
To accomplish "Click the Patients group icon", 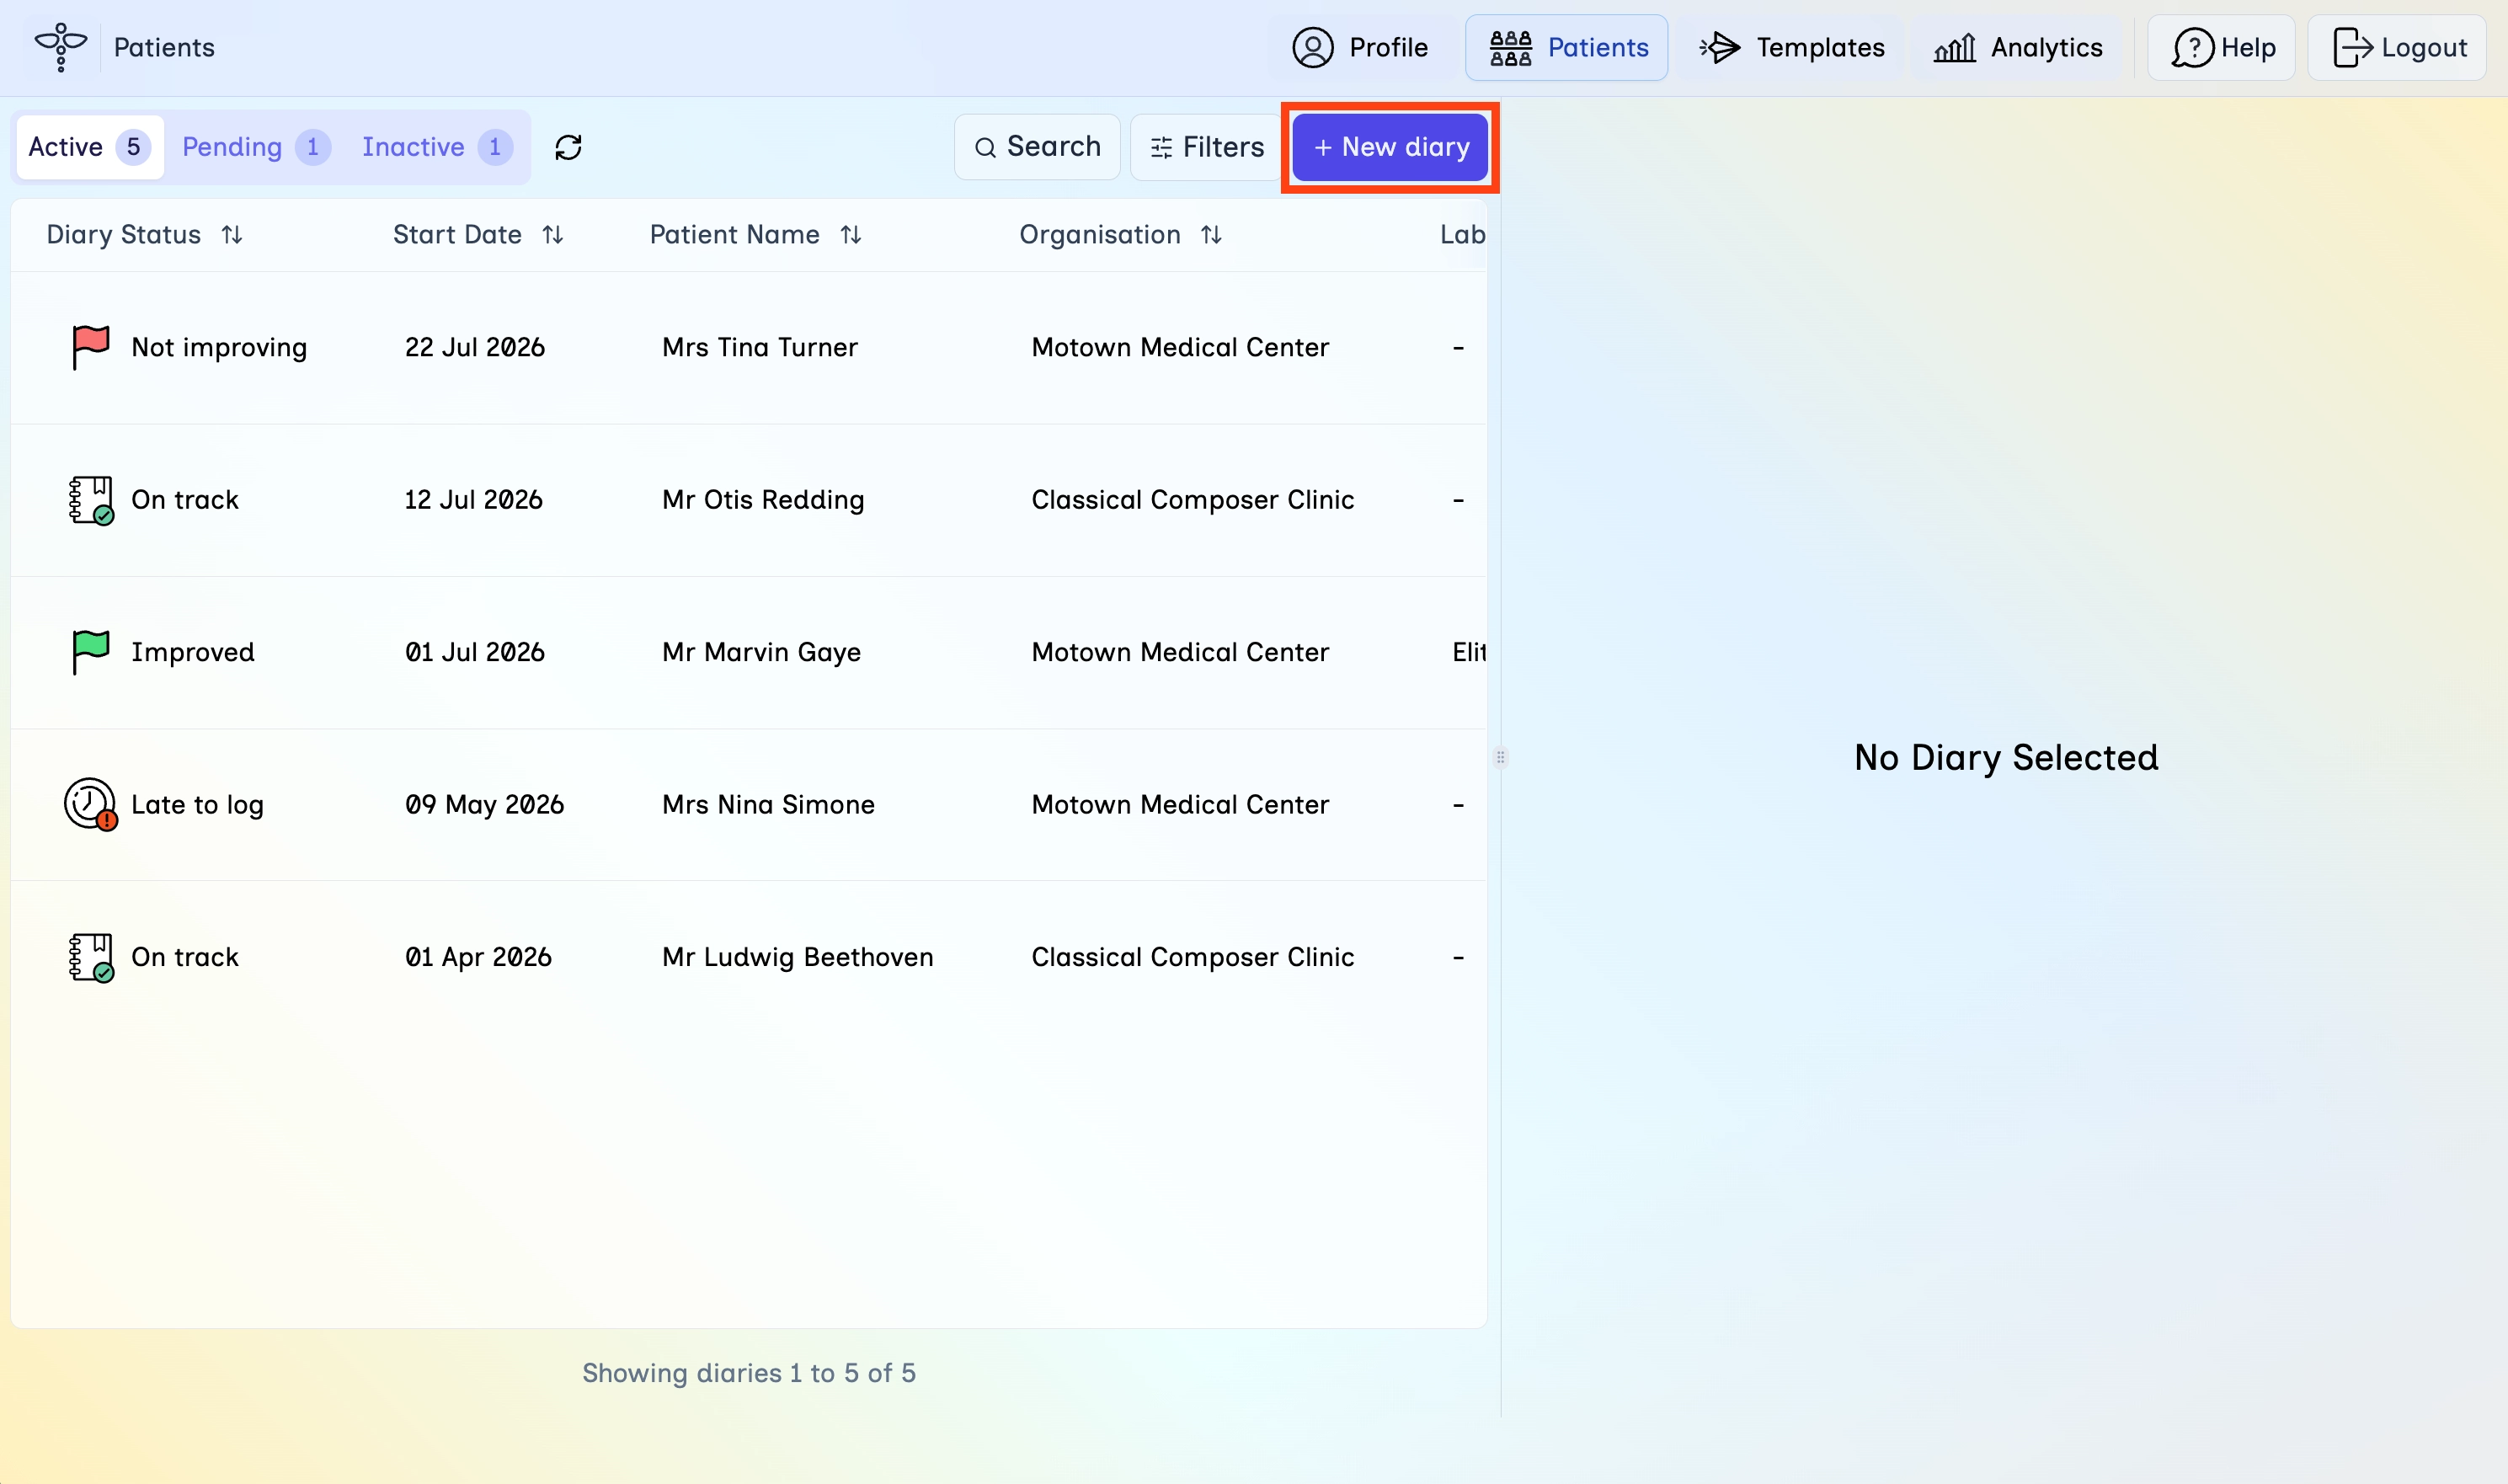I will tap(1510, 48).
